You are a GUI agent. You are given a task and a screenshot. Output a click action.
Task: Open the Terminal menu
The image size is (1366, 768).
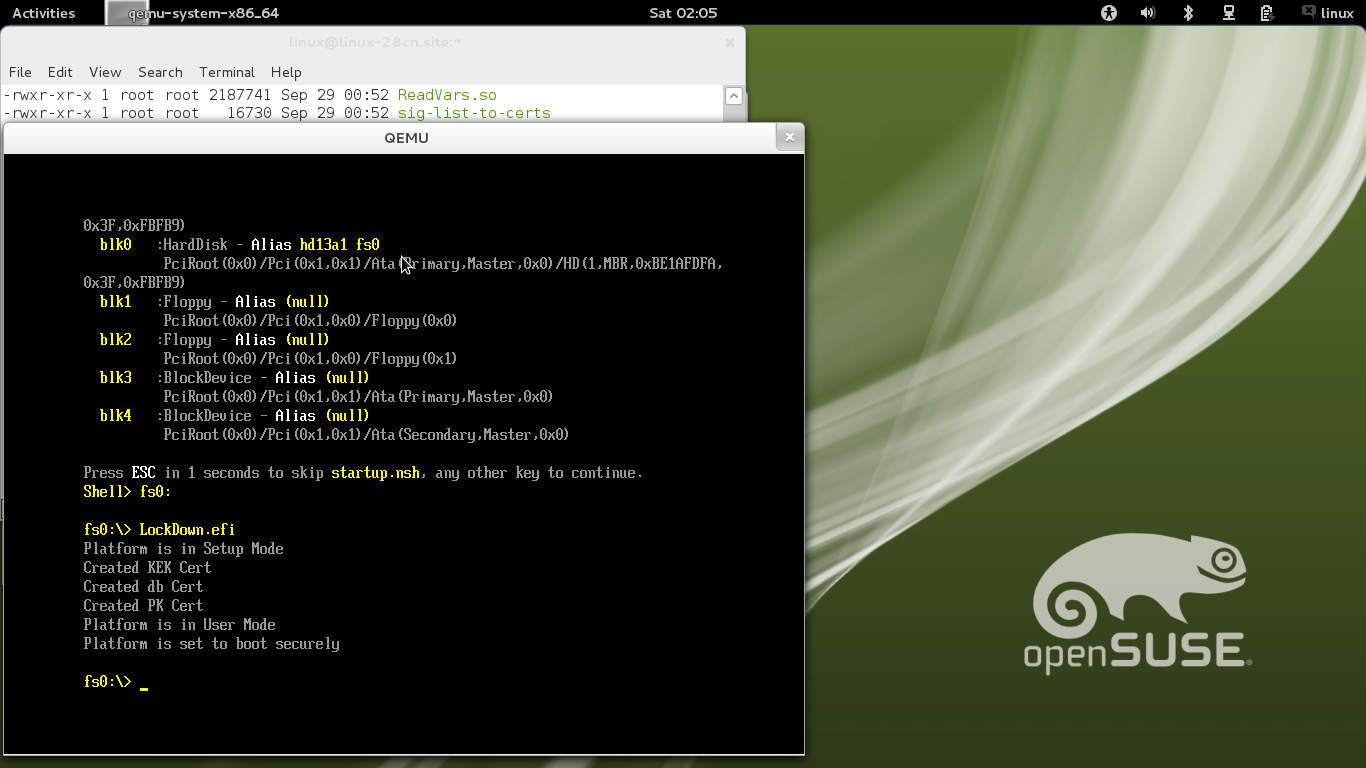[x=227, y=72]
